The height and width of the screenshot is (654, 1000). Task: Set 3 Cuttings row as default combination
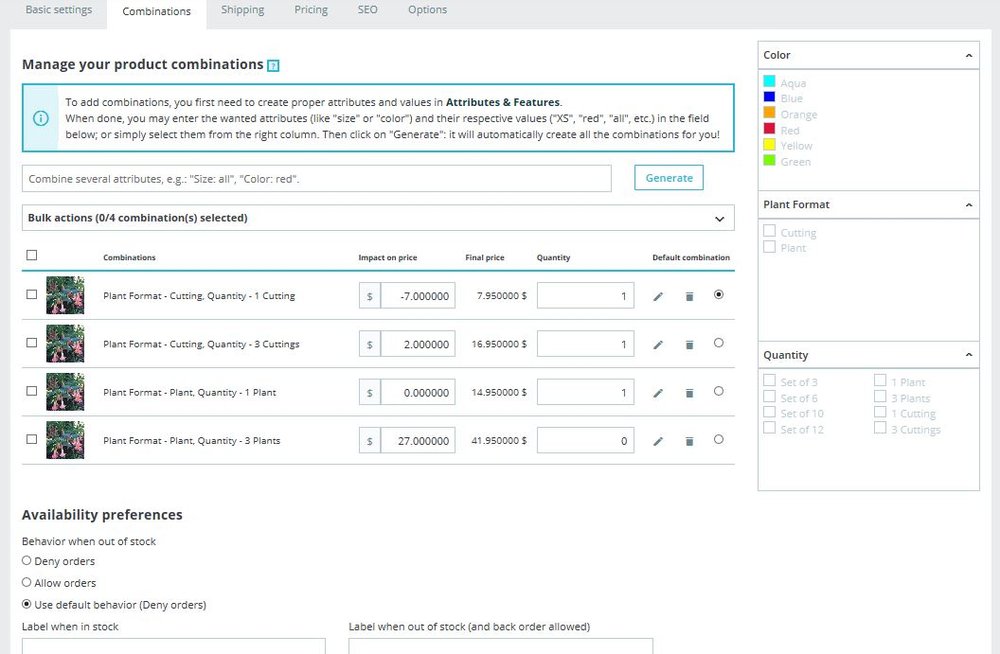coord(719,343)
